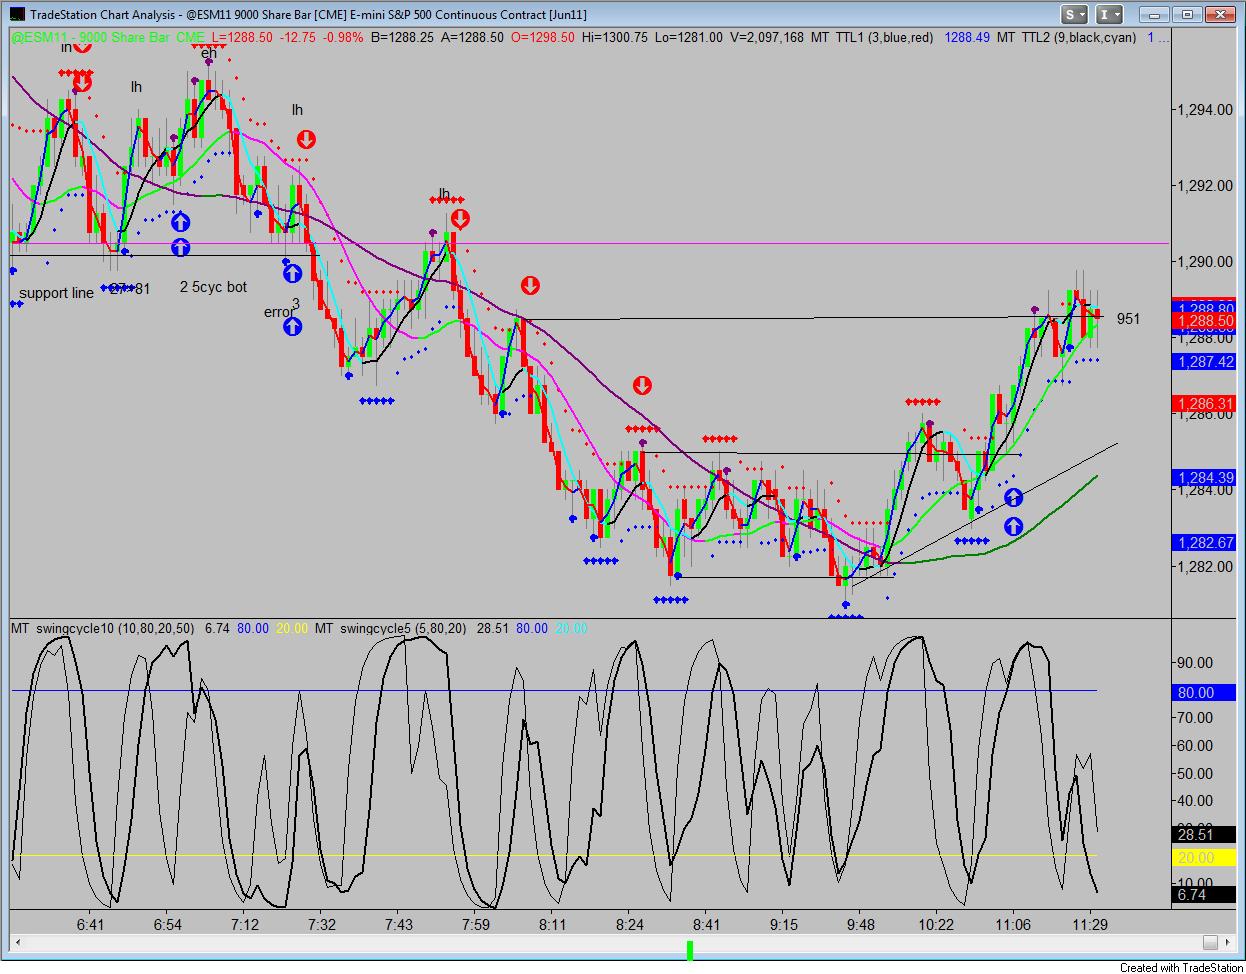This screenshot has width=1246, height=974.
Task: Close the TradeStation chart window
Action: [x=1221, y=14]
